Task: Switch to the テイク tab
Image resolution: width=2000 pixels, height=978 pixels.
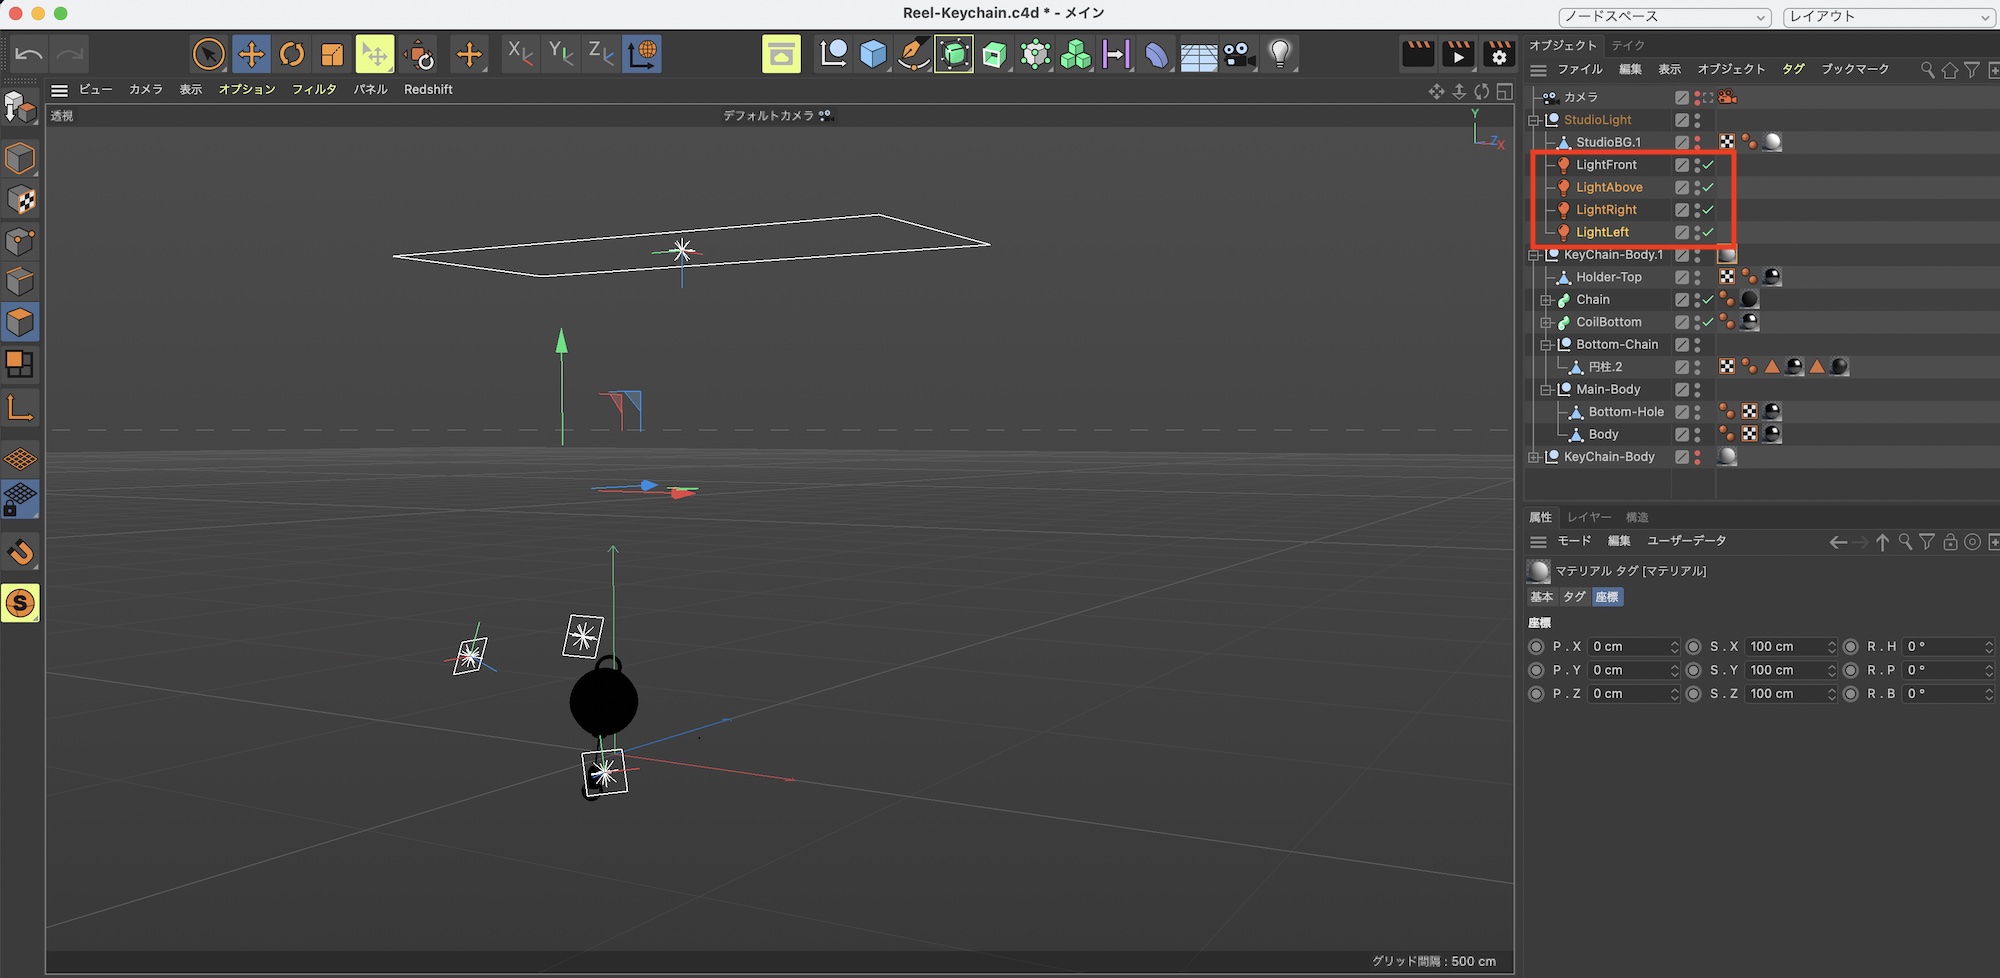Action: 1627,45
